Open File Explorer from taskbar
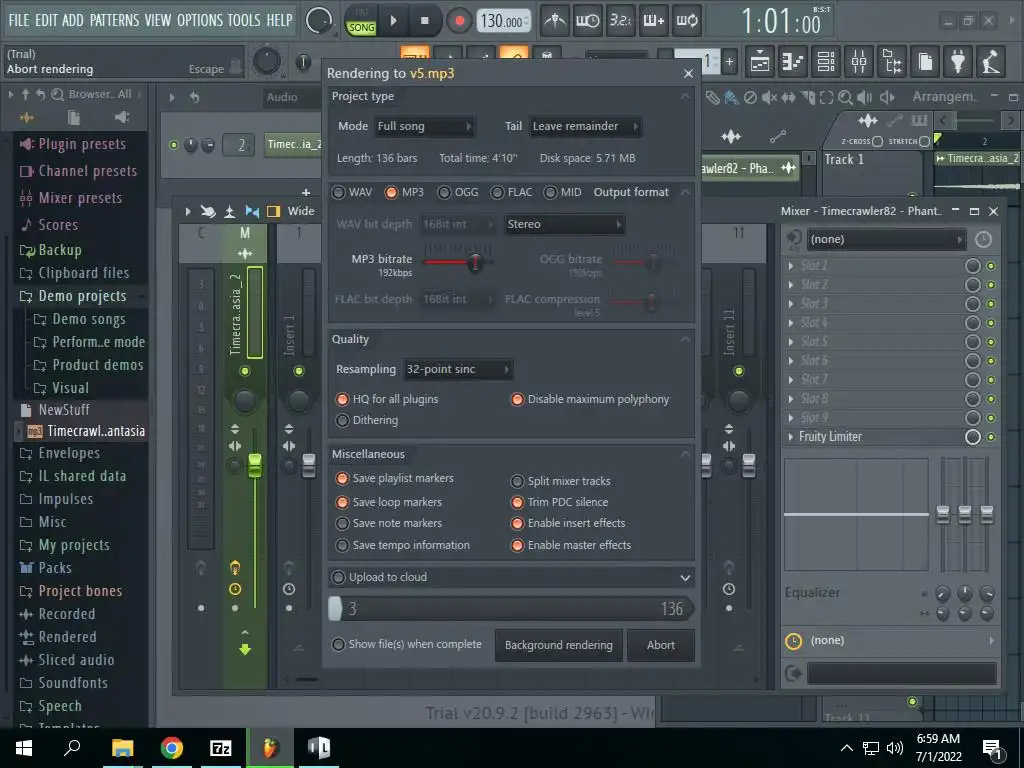Image resolution: width=1024 pixels, height=768 pixels. pyautogui.click(x=122, y=748)
